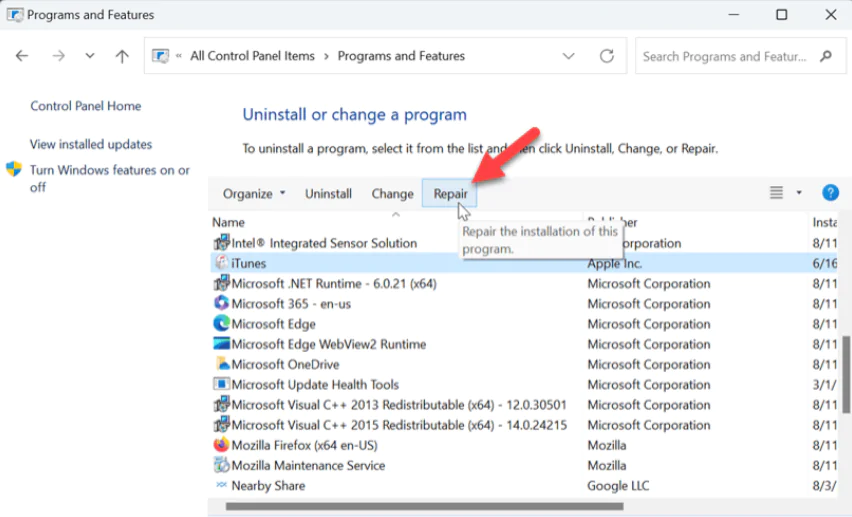Image resolution: width=852 pixels, height=517 pixels.
Task: Open more view options arrow
Action: coord(799,192)
